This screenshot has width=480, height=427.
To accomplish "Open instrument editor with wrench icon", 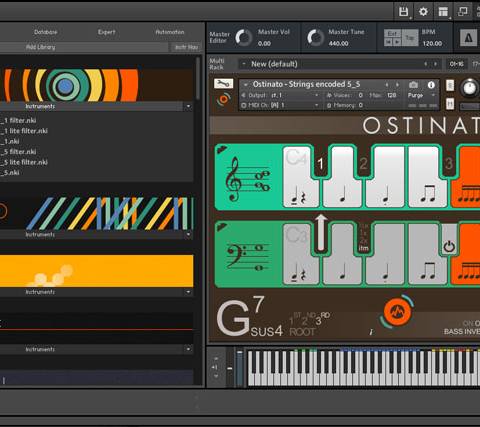I will pos(223,83).
